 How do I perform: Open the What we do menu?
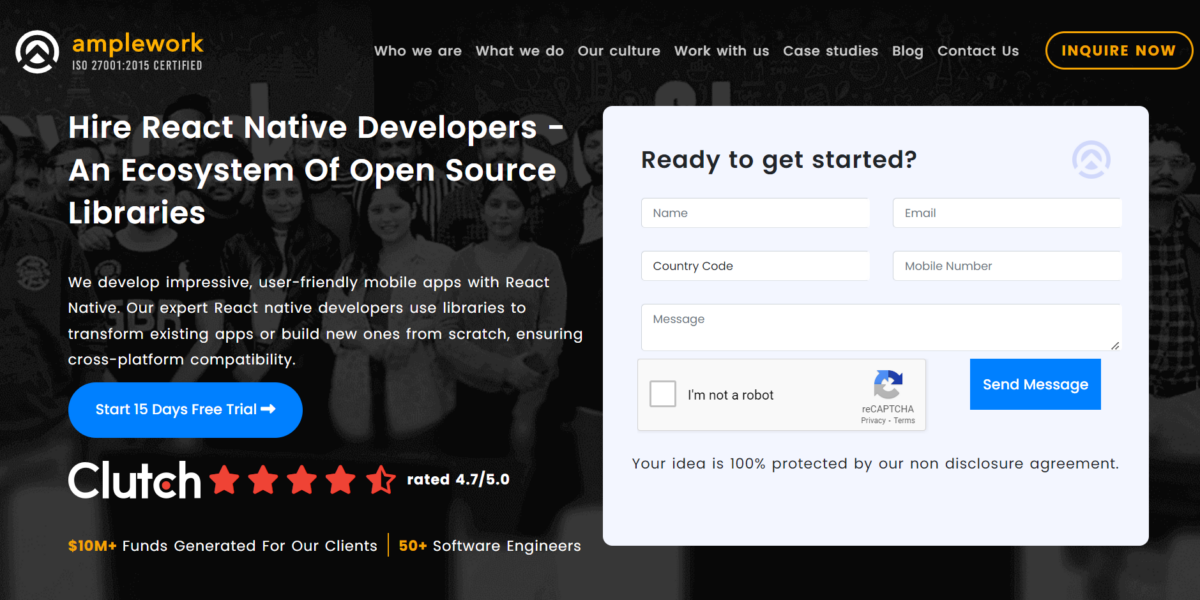(x=519, y=50)
